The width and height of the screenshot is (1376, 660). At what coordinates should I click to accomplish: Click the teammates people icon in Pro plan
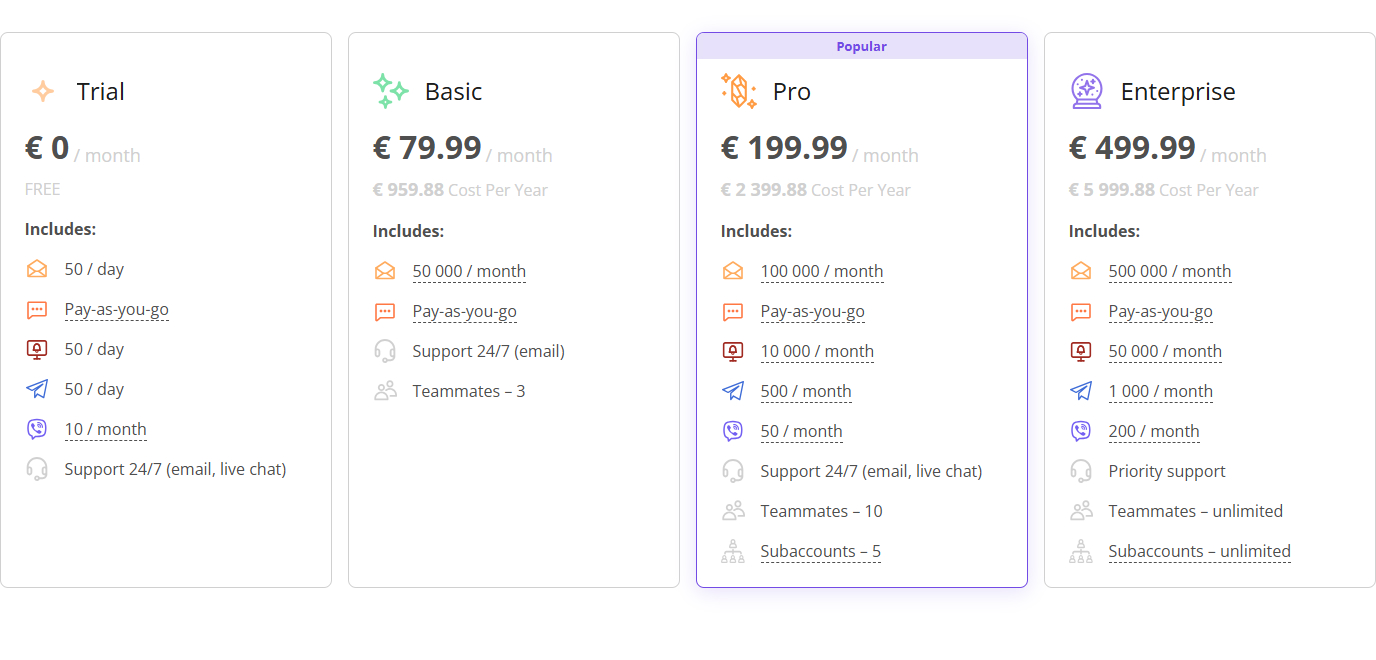point(733,511)
